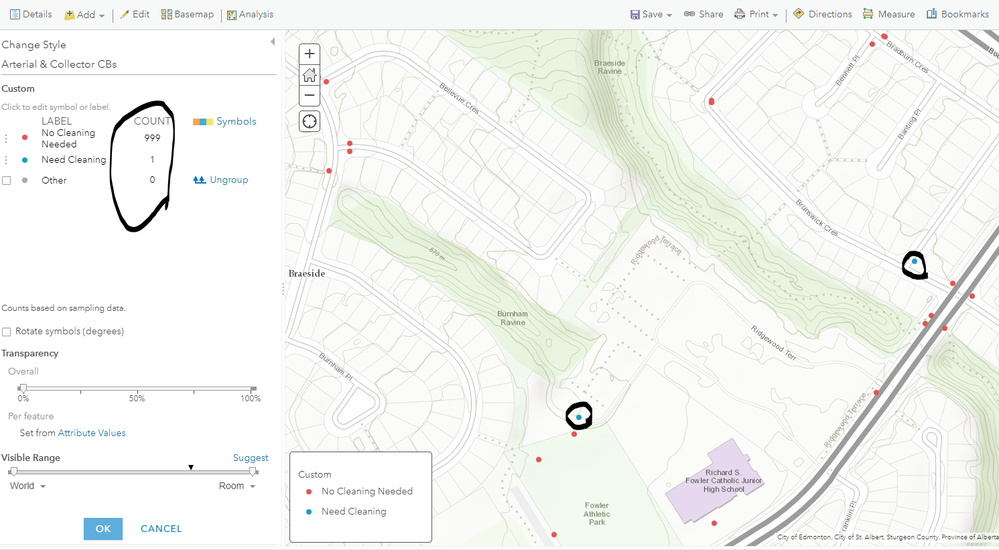Click the Overall transparency slider handle
The height and width of the screenshot is (550, 999).
coord(23,388)
